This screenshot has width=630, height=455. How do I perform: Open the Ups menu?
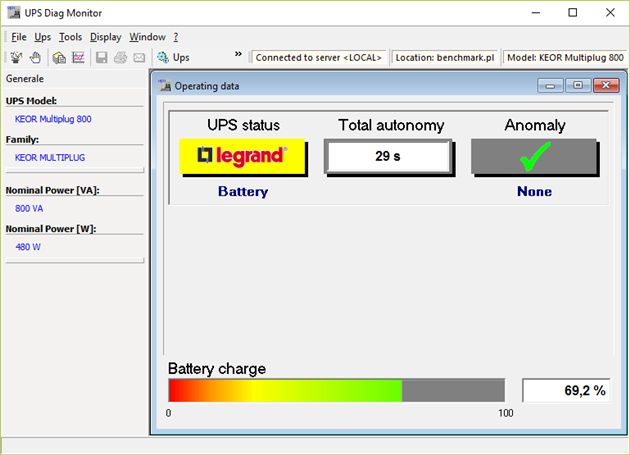[x=43, y=37]
